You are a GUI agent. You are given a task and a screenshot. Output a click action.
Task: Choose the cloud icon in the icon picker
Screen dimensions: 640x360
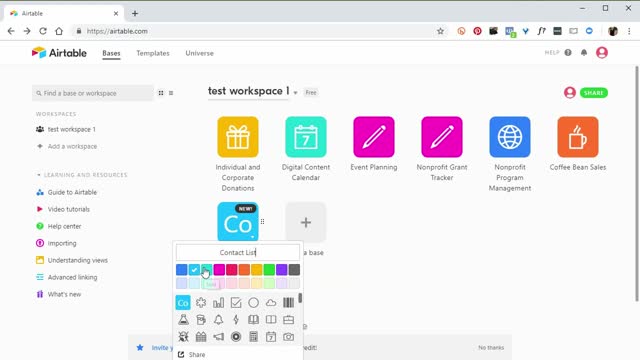click(271, 302)
